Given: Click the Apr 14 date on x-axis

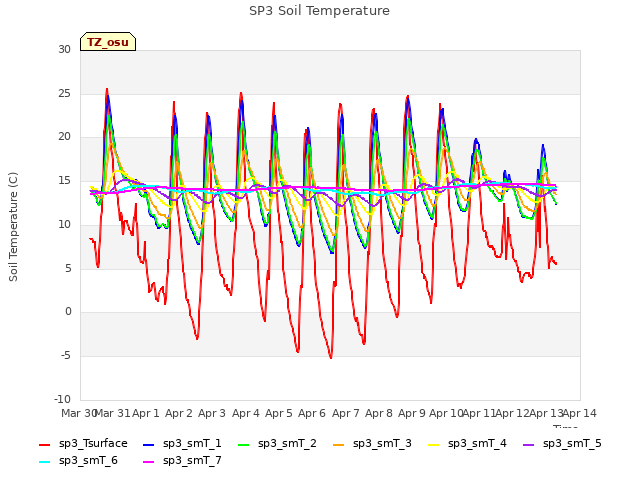Looking at the screenshot, I should coord(580,413).
